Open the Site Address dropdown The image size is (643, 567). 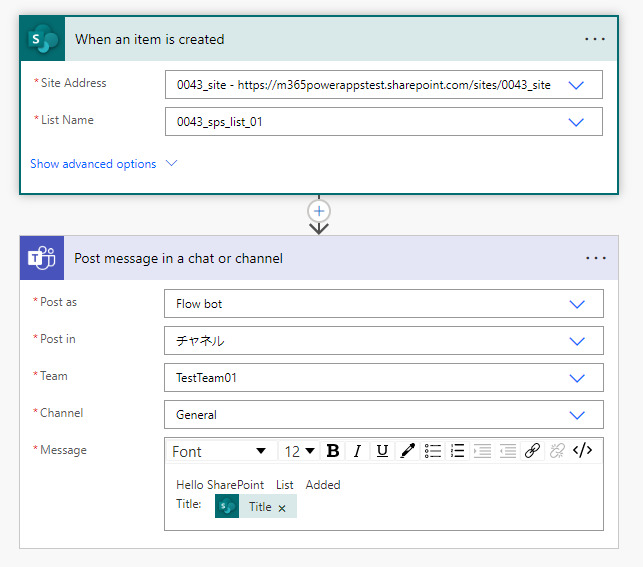pyautogui.click(x=575, y=85)
